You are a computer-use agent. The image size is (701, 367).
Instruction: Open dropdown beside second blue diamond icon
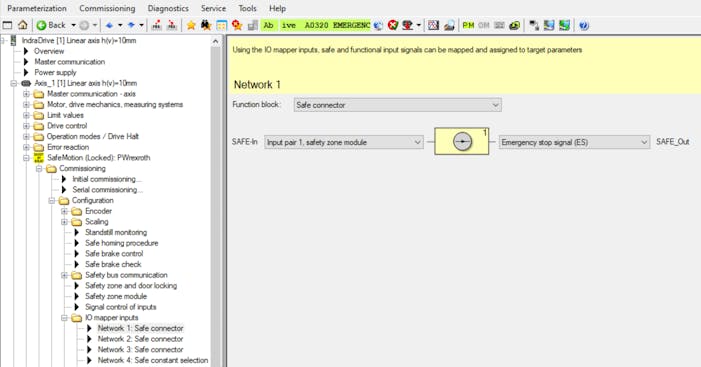(x=141, y=25)
